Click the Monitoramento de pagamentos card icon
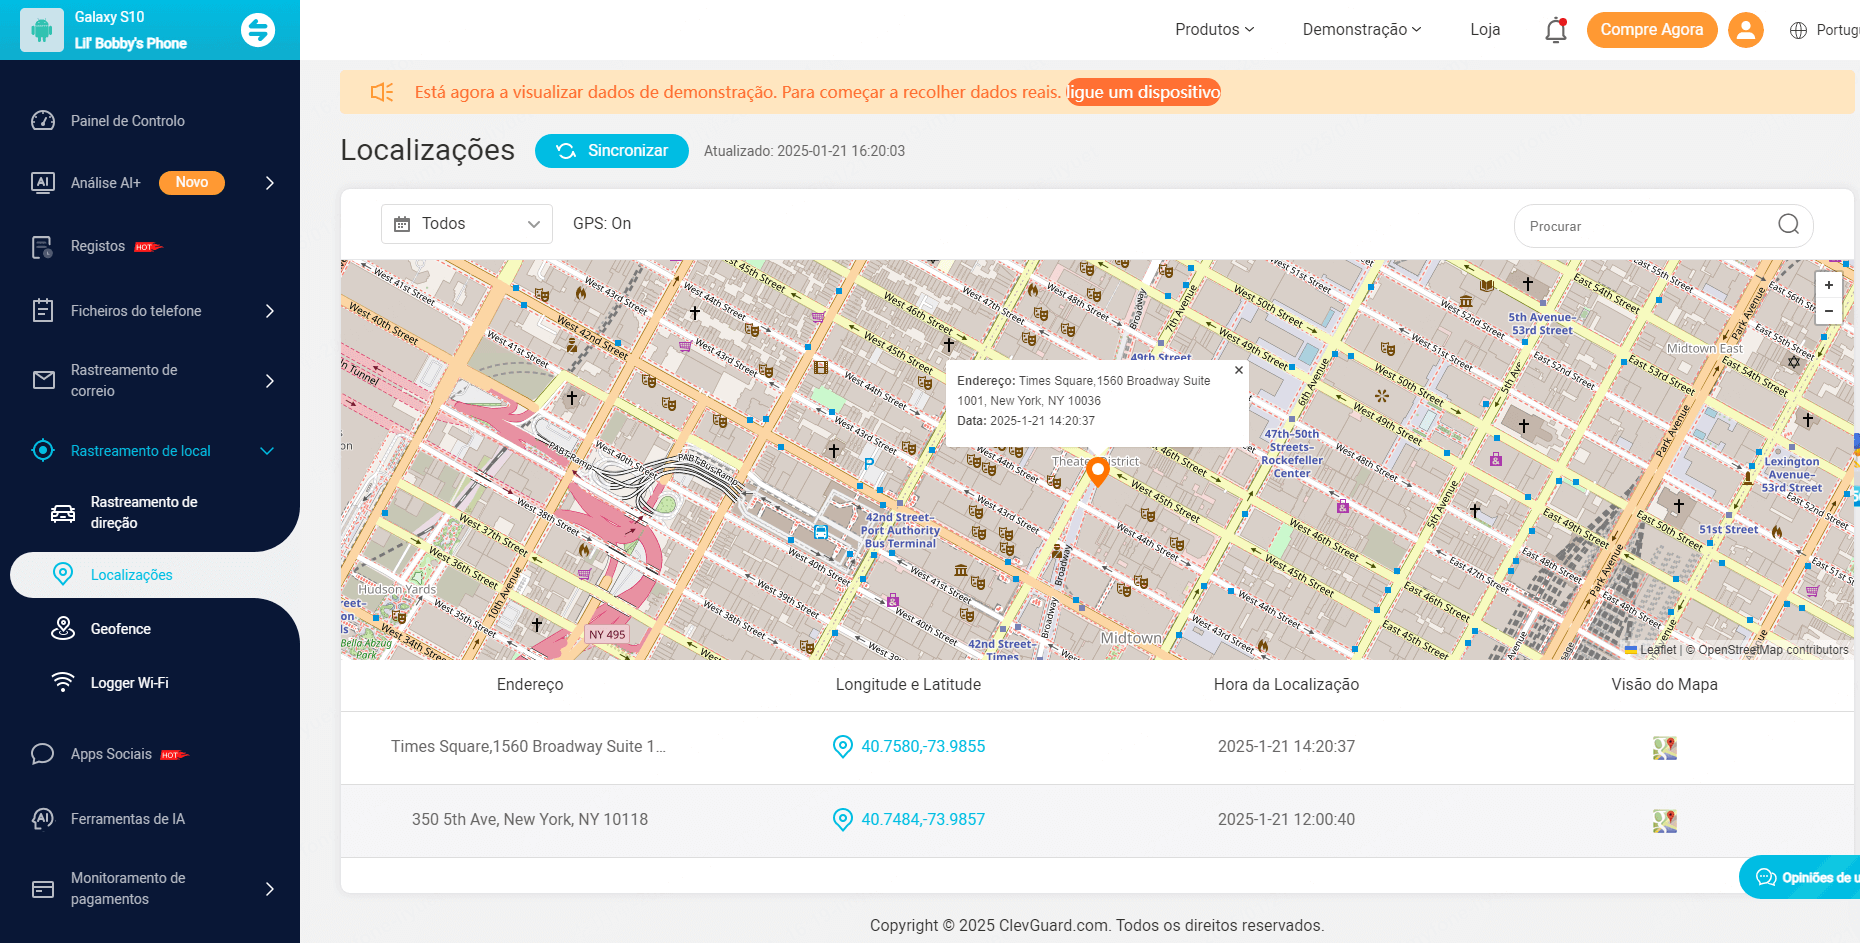This screenshot has height=943, width=1860. click(x=43, y=889)
